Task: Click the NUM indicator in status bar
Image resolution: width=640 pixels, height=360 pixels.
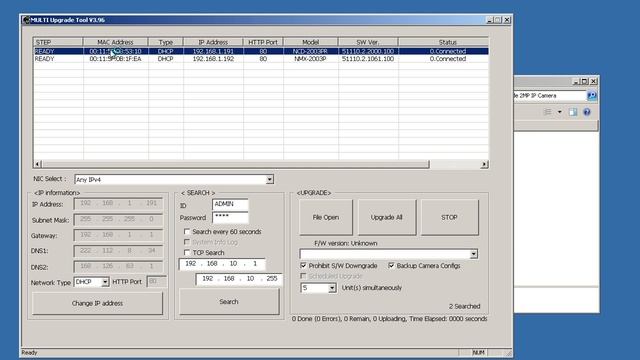Action: [x=478, y=352]
